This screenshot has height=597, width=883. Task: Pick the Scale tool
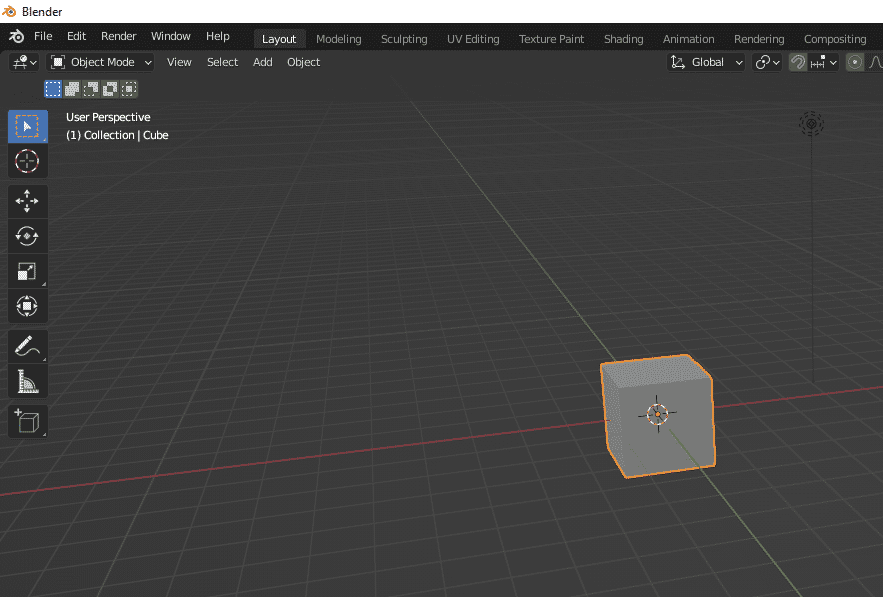(x=27, y=271)
